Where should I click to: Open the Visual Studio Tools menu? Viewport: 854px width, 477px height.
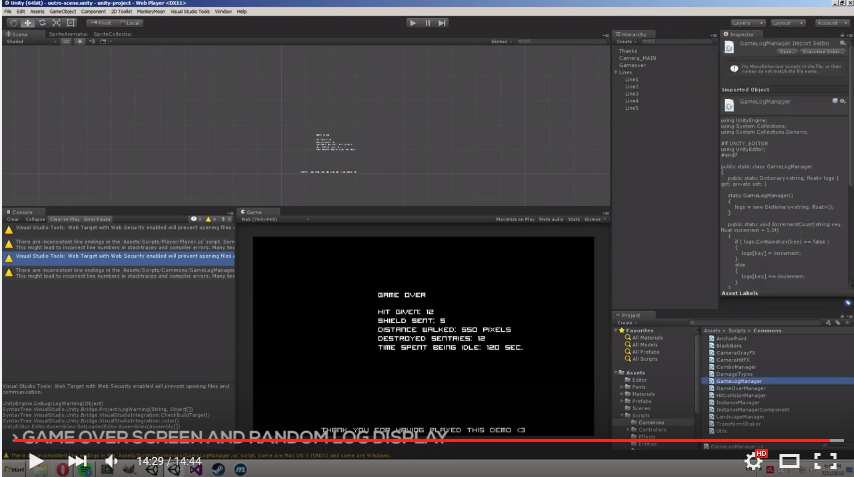[190, 11]
